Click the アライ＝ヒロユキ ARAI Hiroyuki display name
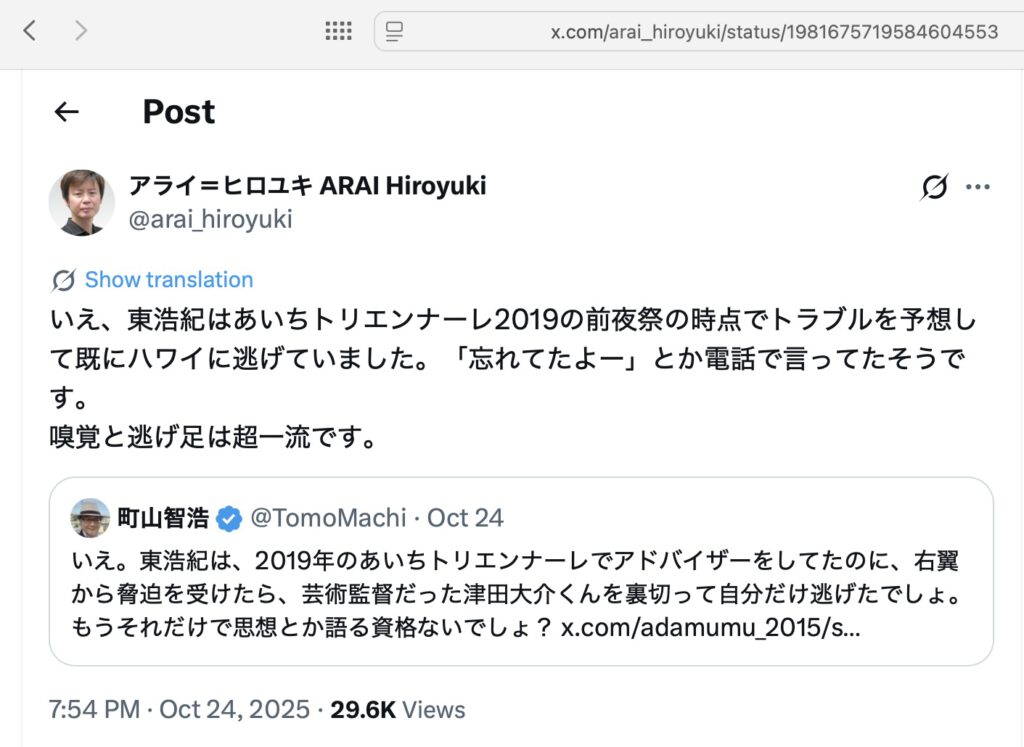The width and height of the screenshot is (1024, 747). click(x=307, y=185)
